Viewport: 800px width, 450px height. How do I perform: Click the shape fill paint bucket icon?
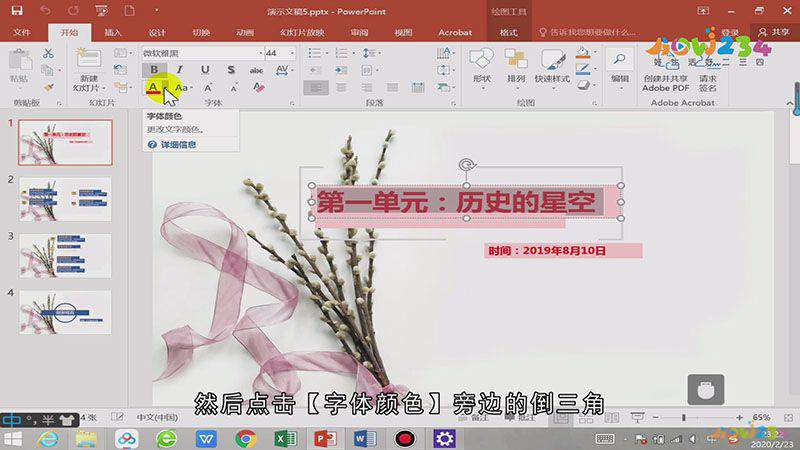coord(584,53)
